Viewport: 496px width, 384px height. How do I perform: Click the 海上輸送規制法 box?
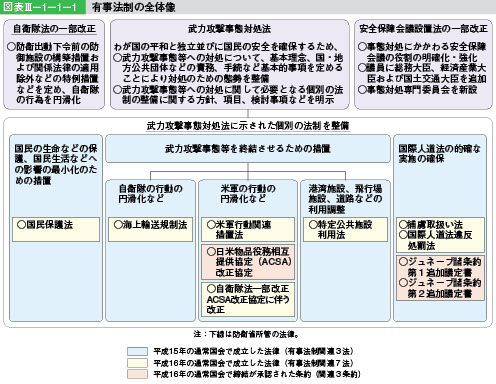pyautogui.click(x=150, y=229)
